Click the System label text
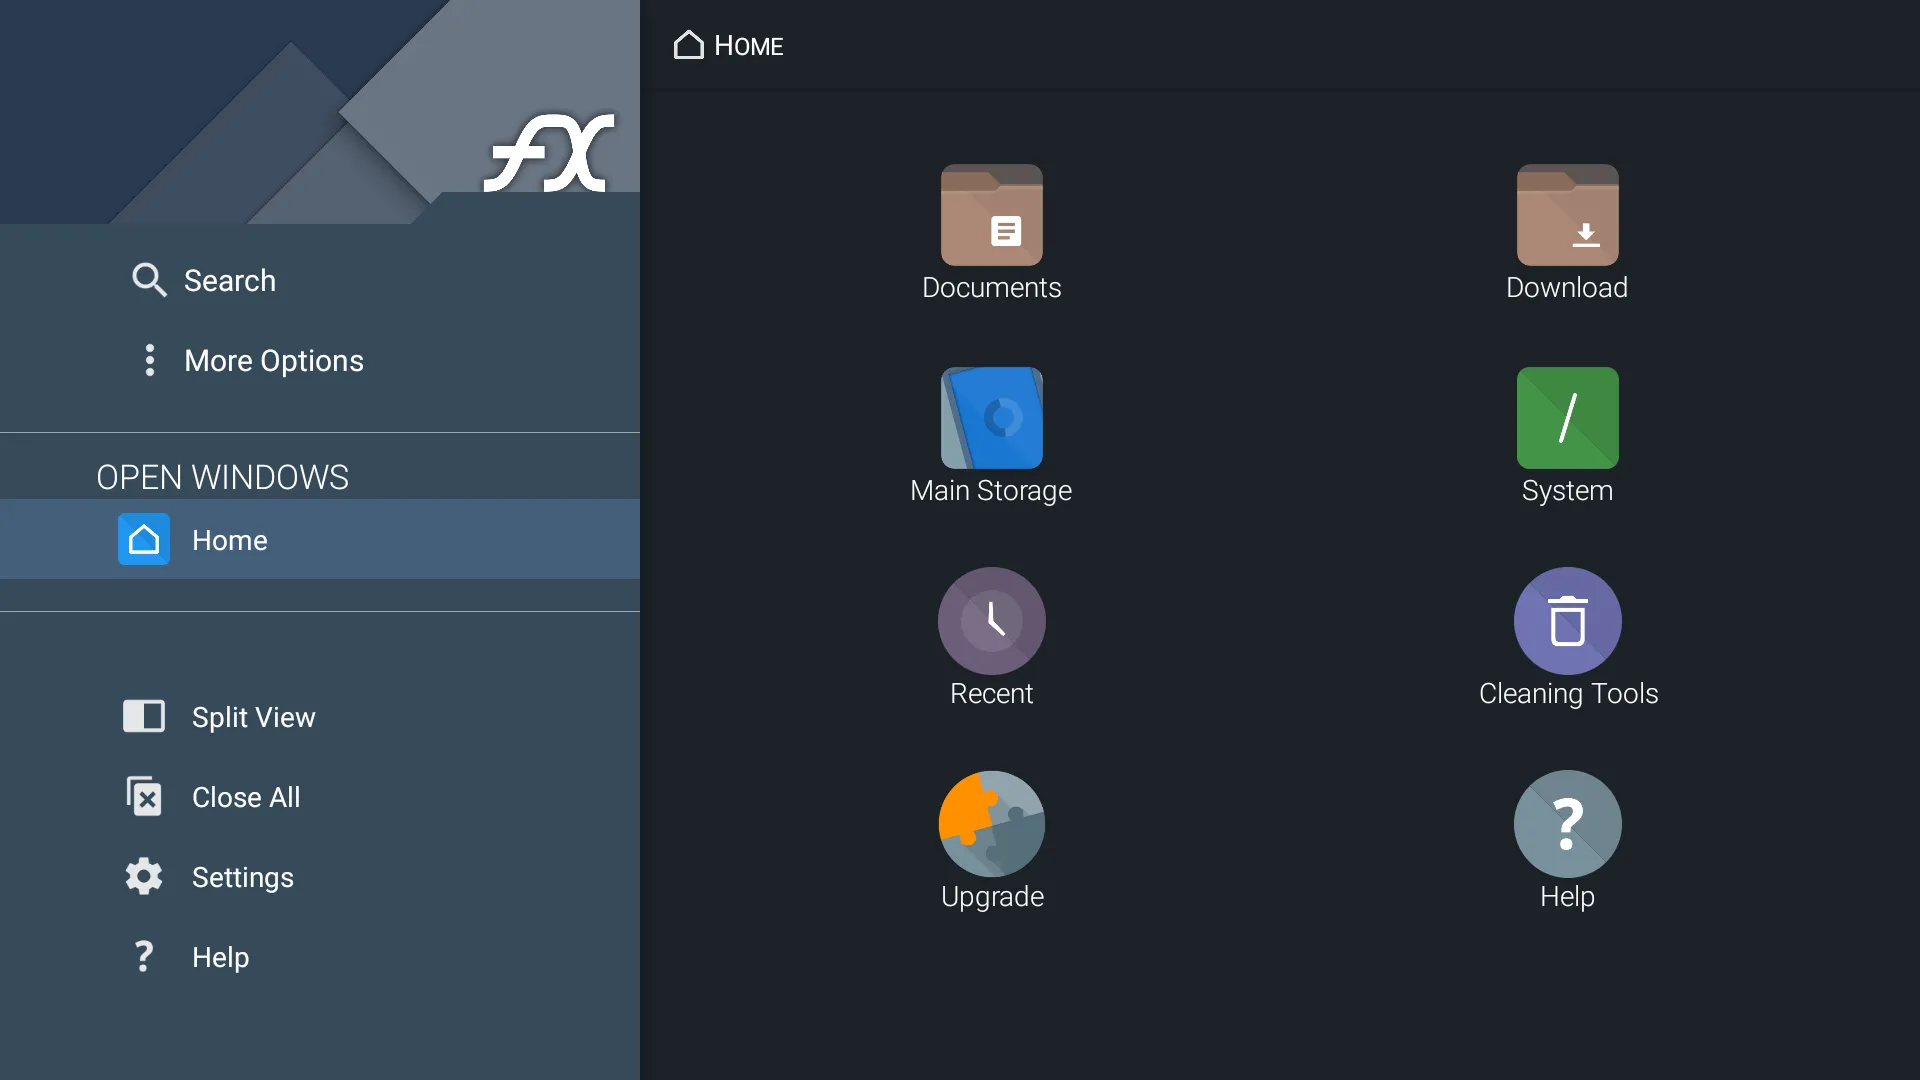The image size is (1920, 1080). (x=1567, y=491)
